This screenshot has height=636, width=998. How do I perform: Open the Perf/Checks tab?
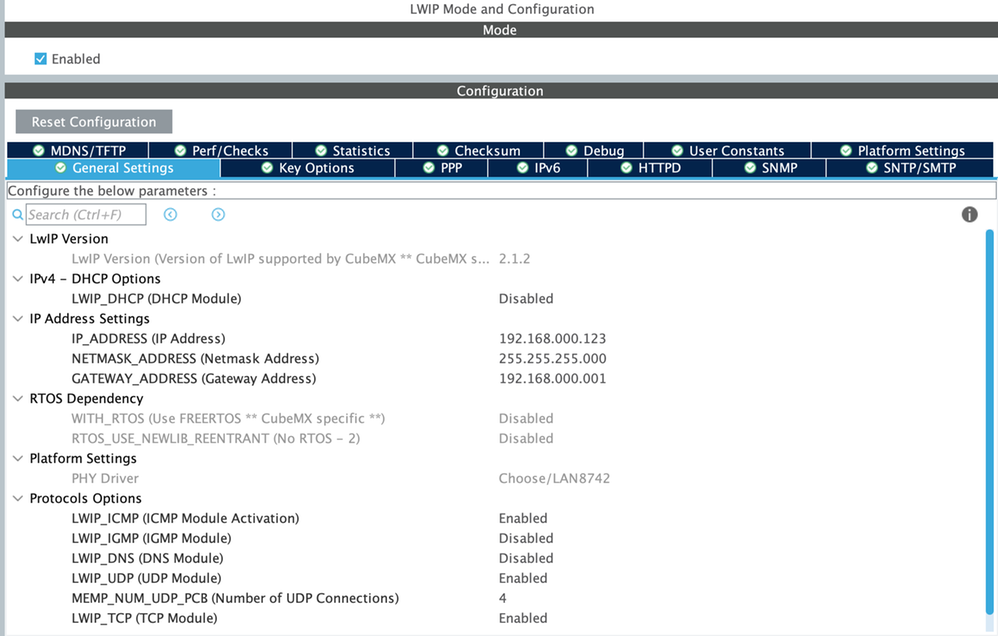(x=220, y=150)
